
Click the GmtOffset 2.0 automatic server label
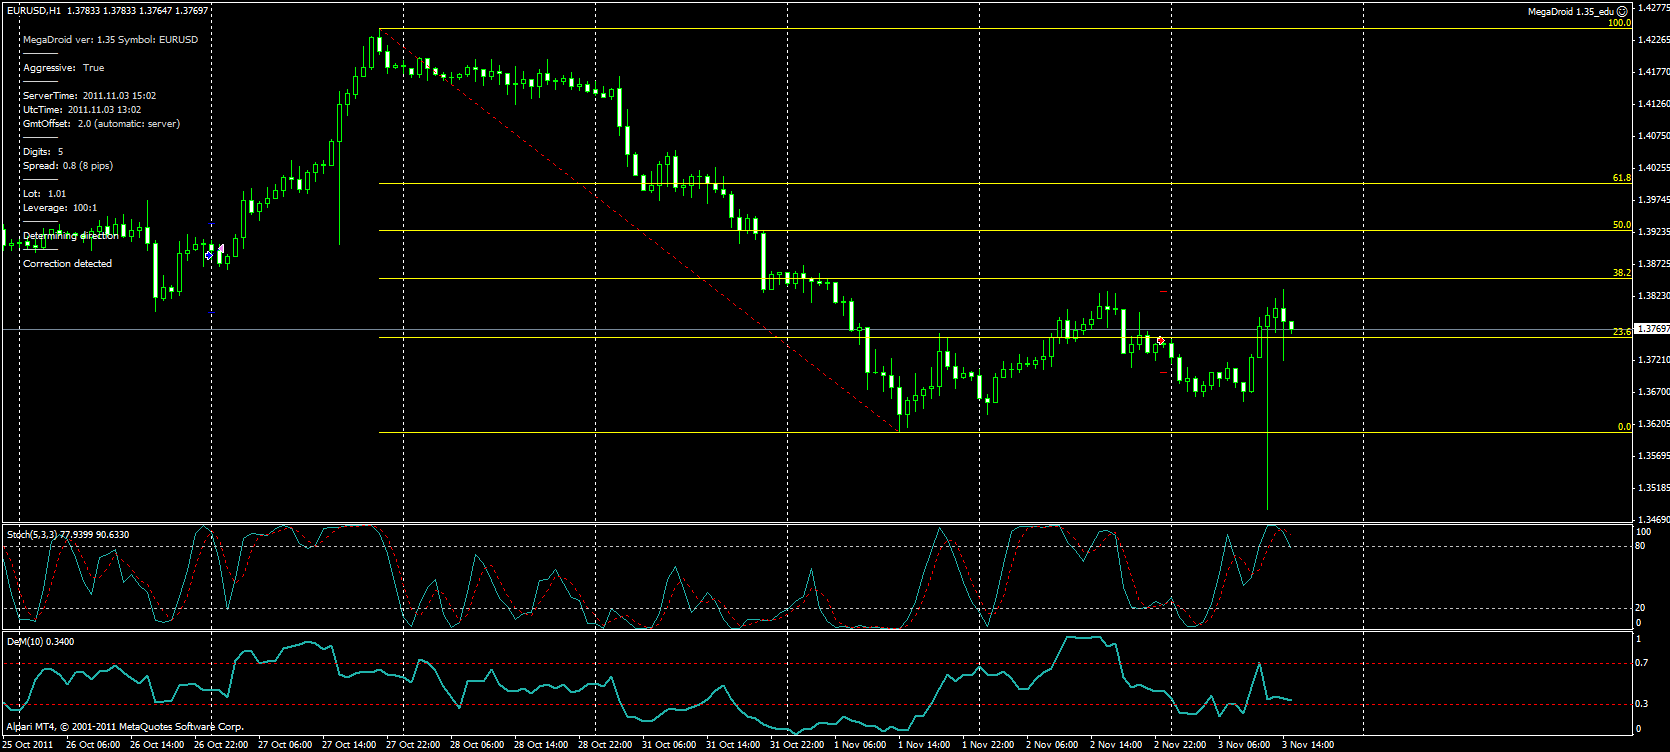[101, 124]
